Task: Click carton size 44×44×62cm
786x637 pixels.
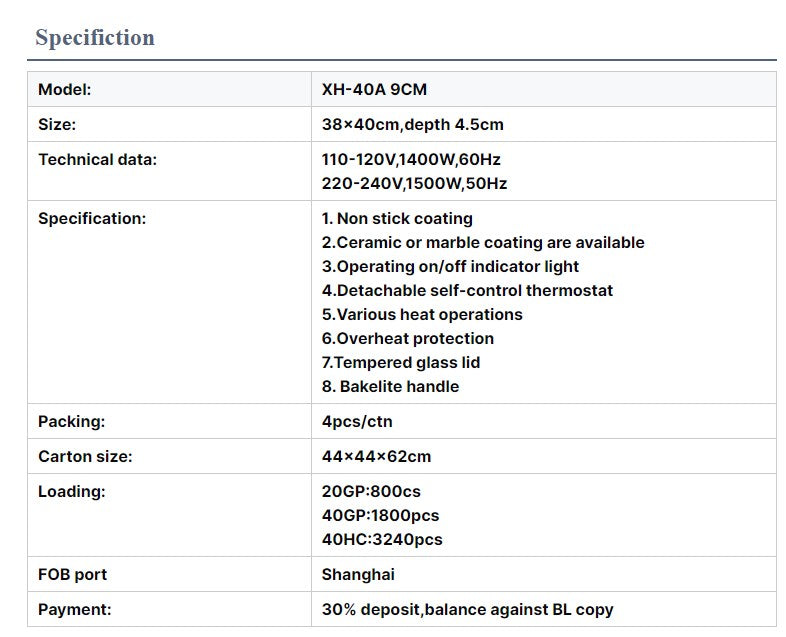Action: [x=376, y=457]
